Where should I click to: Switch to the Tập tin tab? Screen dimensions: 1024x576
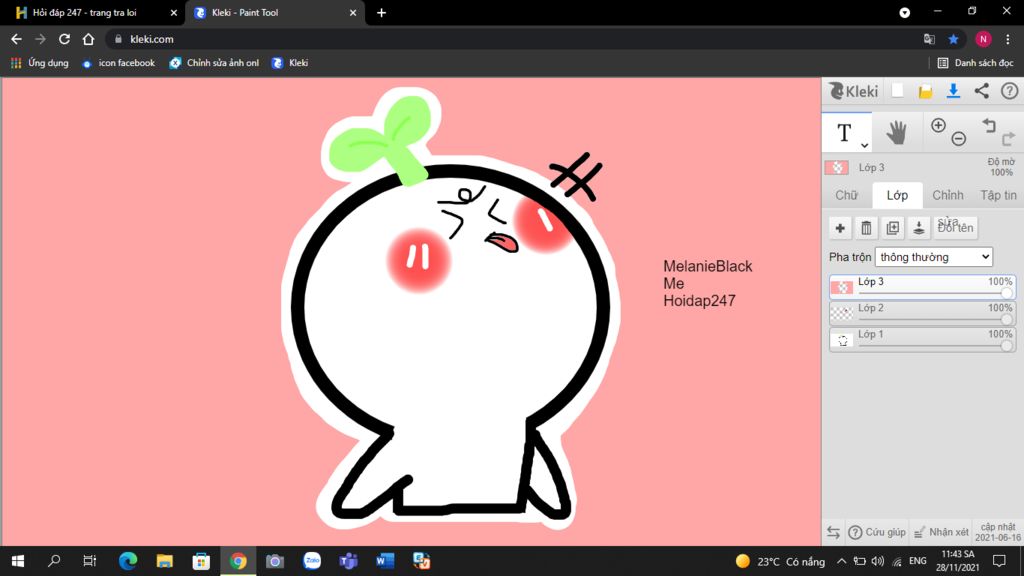point(999,195)
